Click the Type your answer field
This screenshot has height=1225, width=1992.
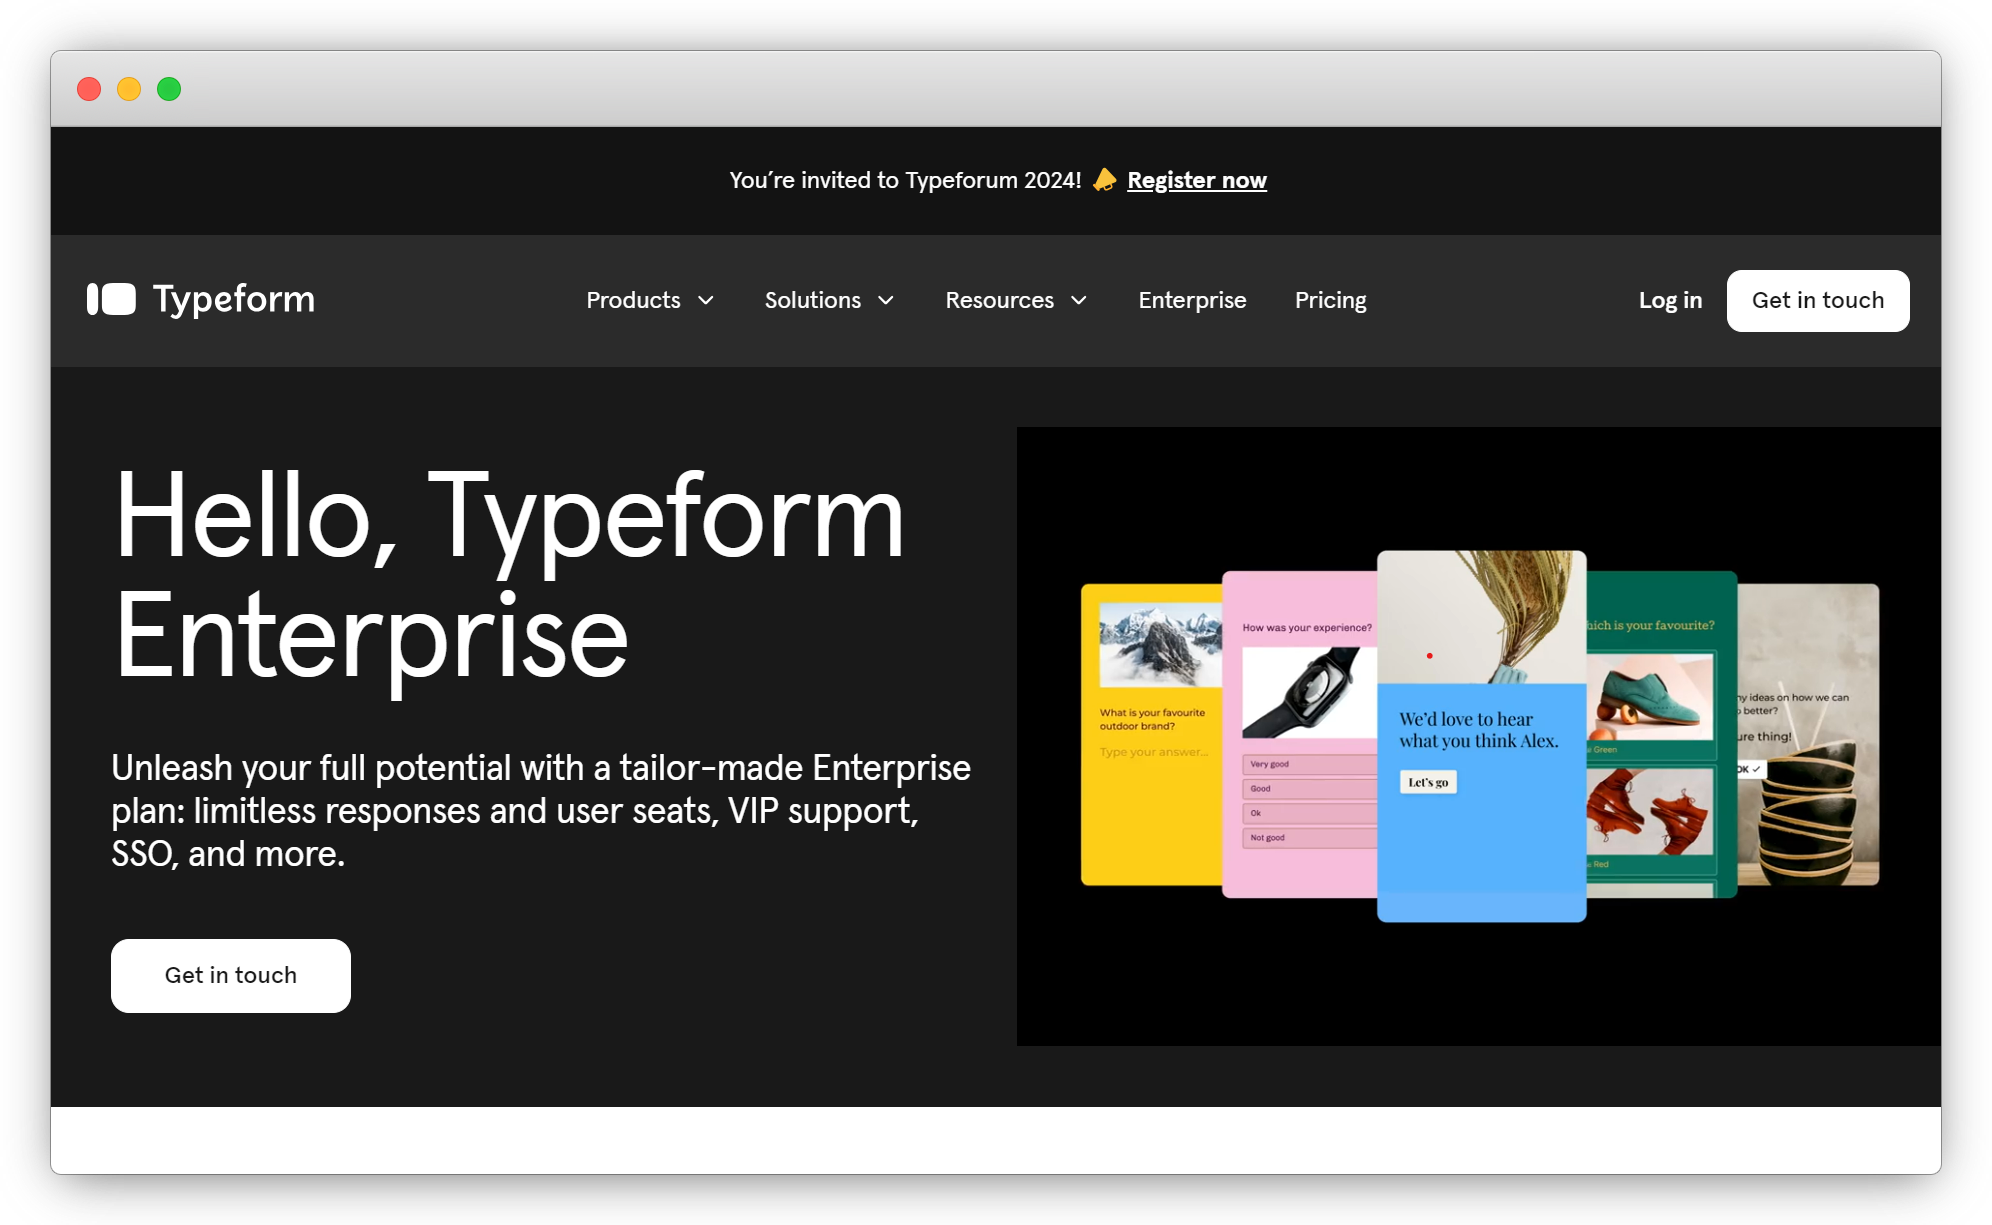[x=1154, y=752]
